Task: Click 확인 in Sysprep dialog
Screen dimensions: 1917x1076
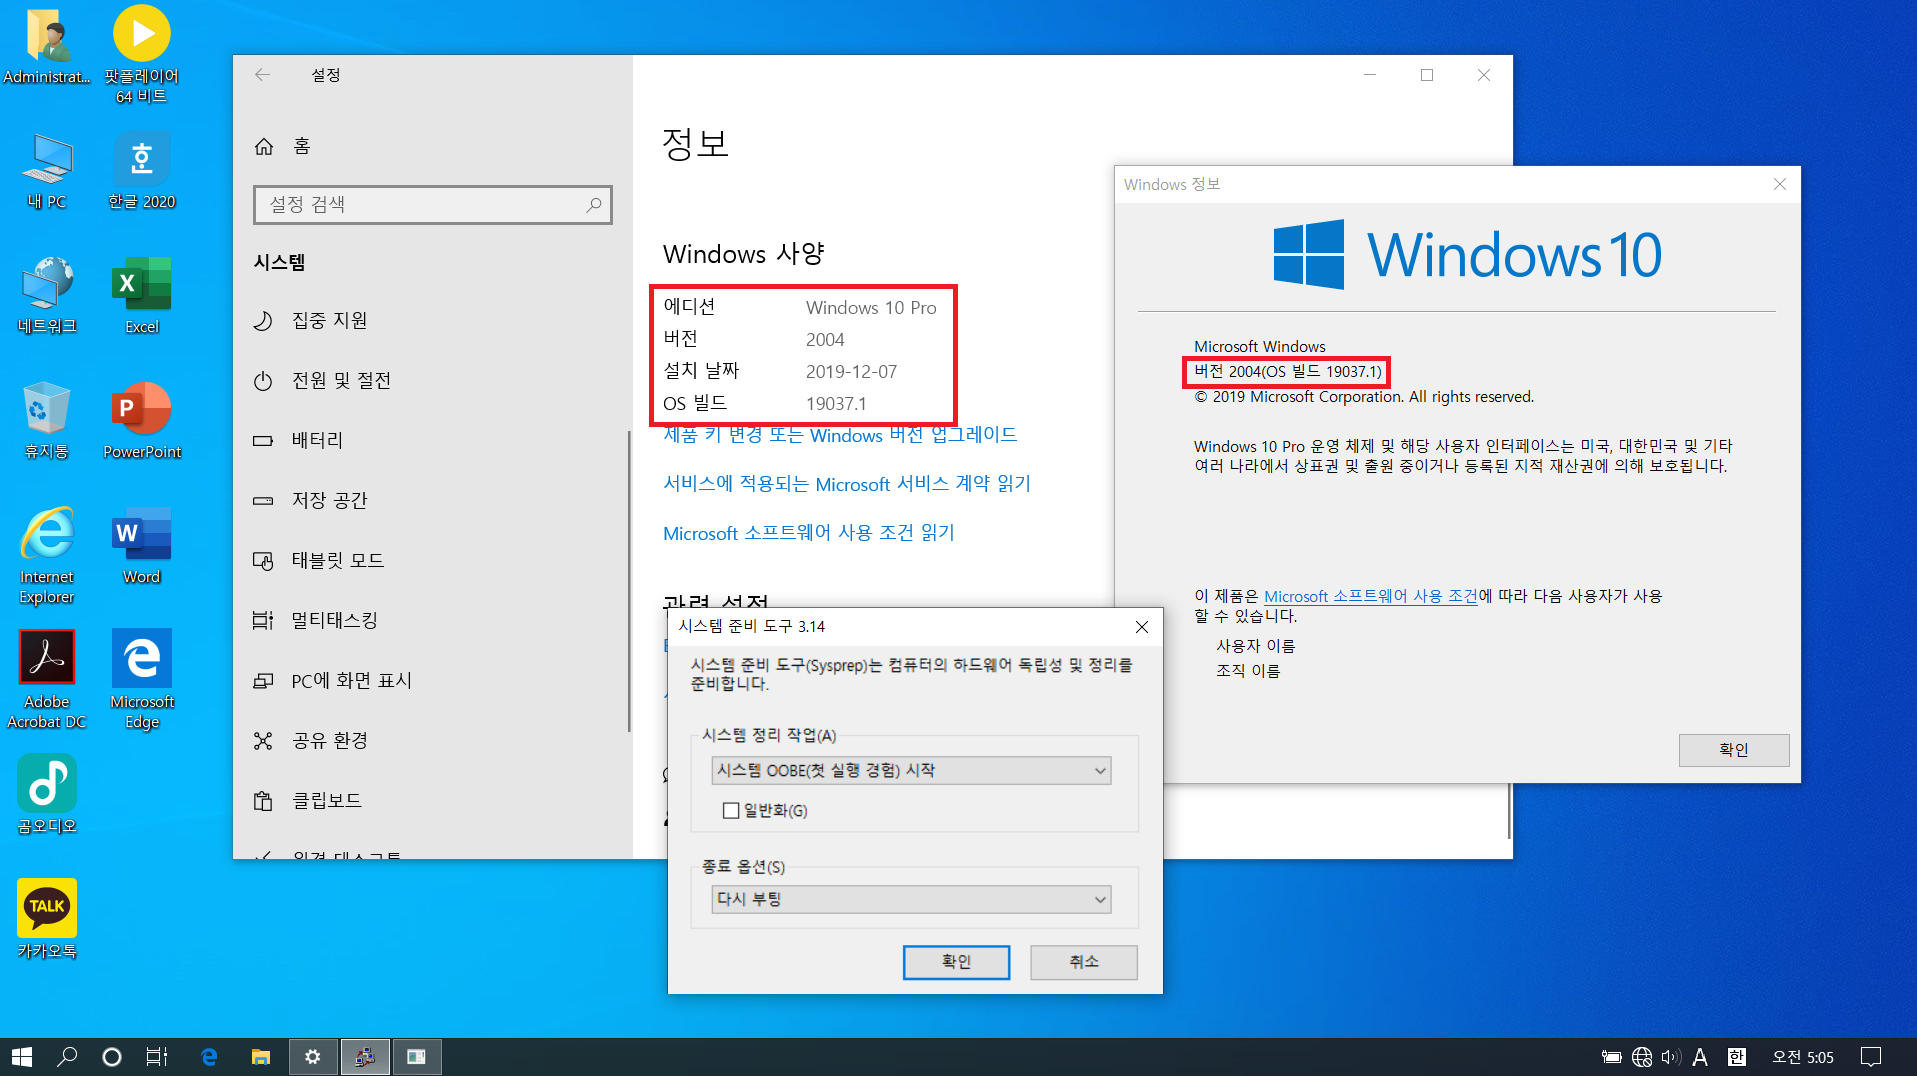Action: coord(956,962)
